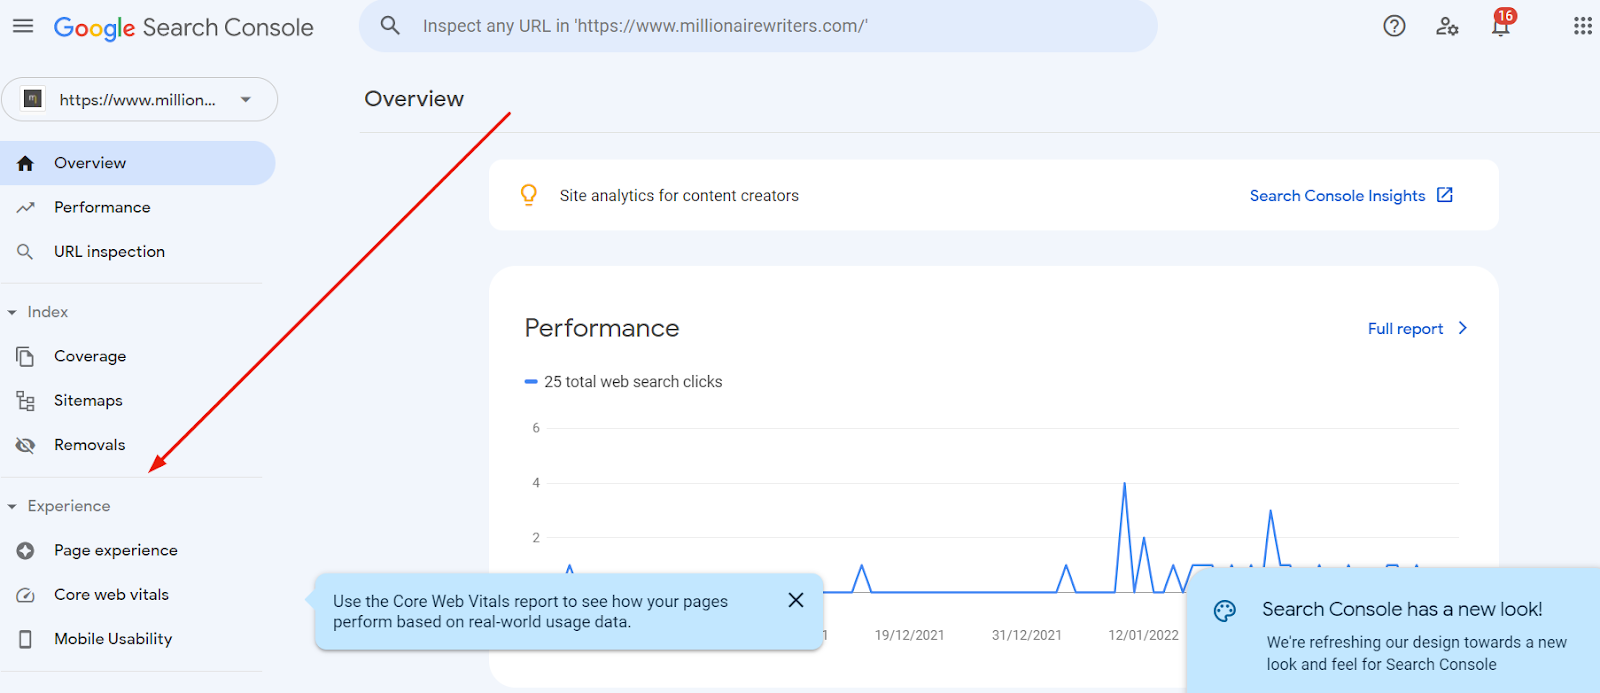Open Search Console Insights link
The height and width of the screenshot is (693, 1600).
pos(1337,196)
